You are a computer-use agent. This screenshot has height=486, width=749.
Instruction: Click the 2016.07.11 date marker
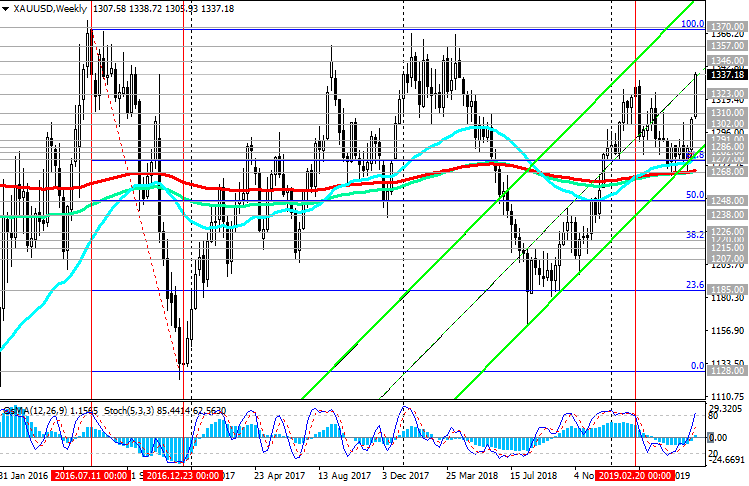(91, 478)
